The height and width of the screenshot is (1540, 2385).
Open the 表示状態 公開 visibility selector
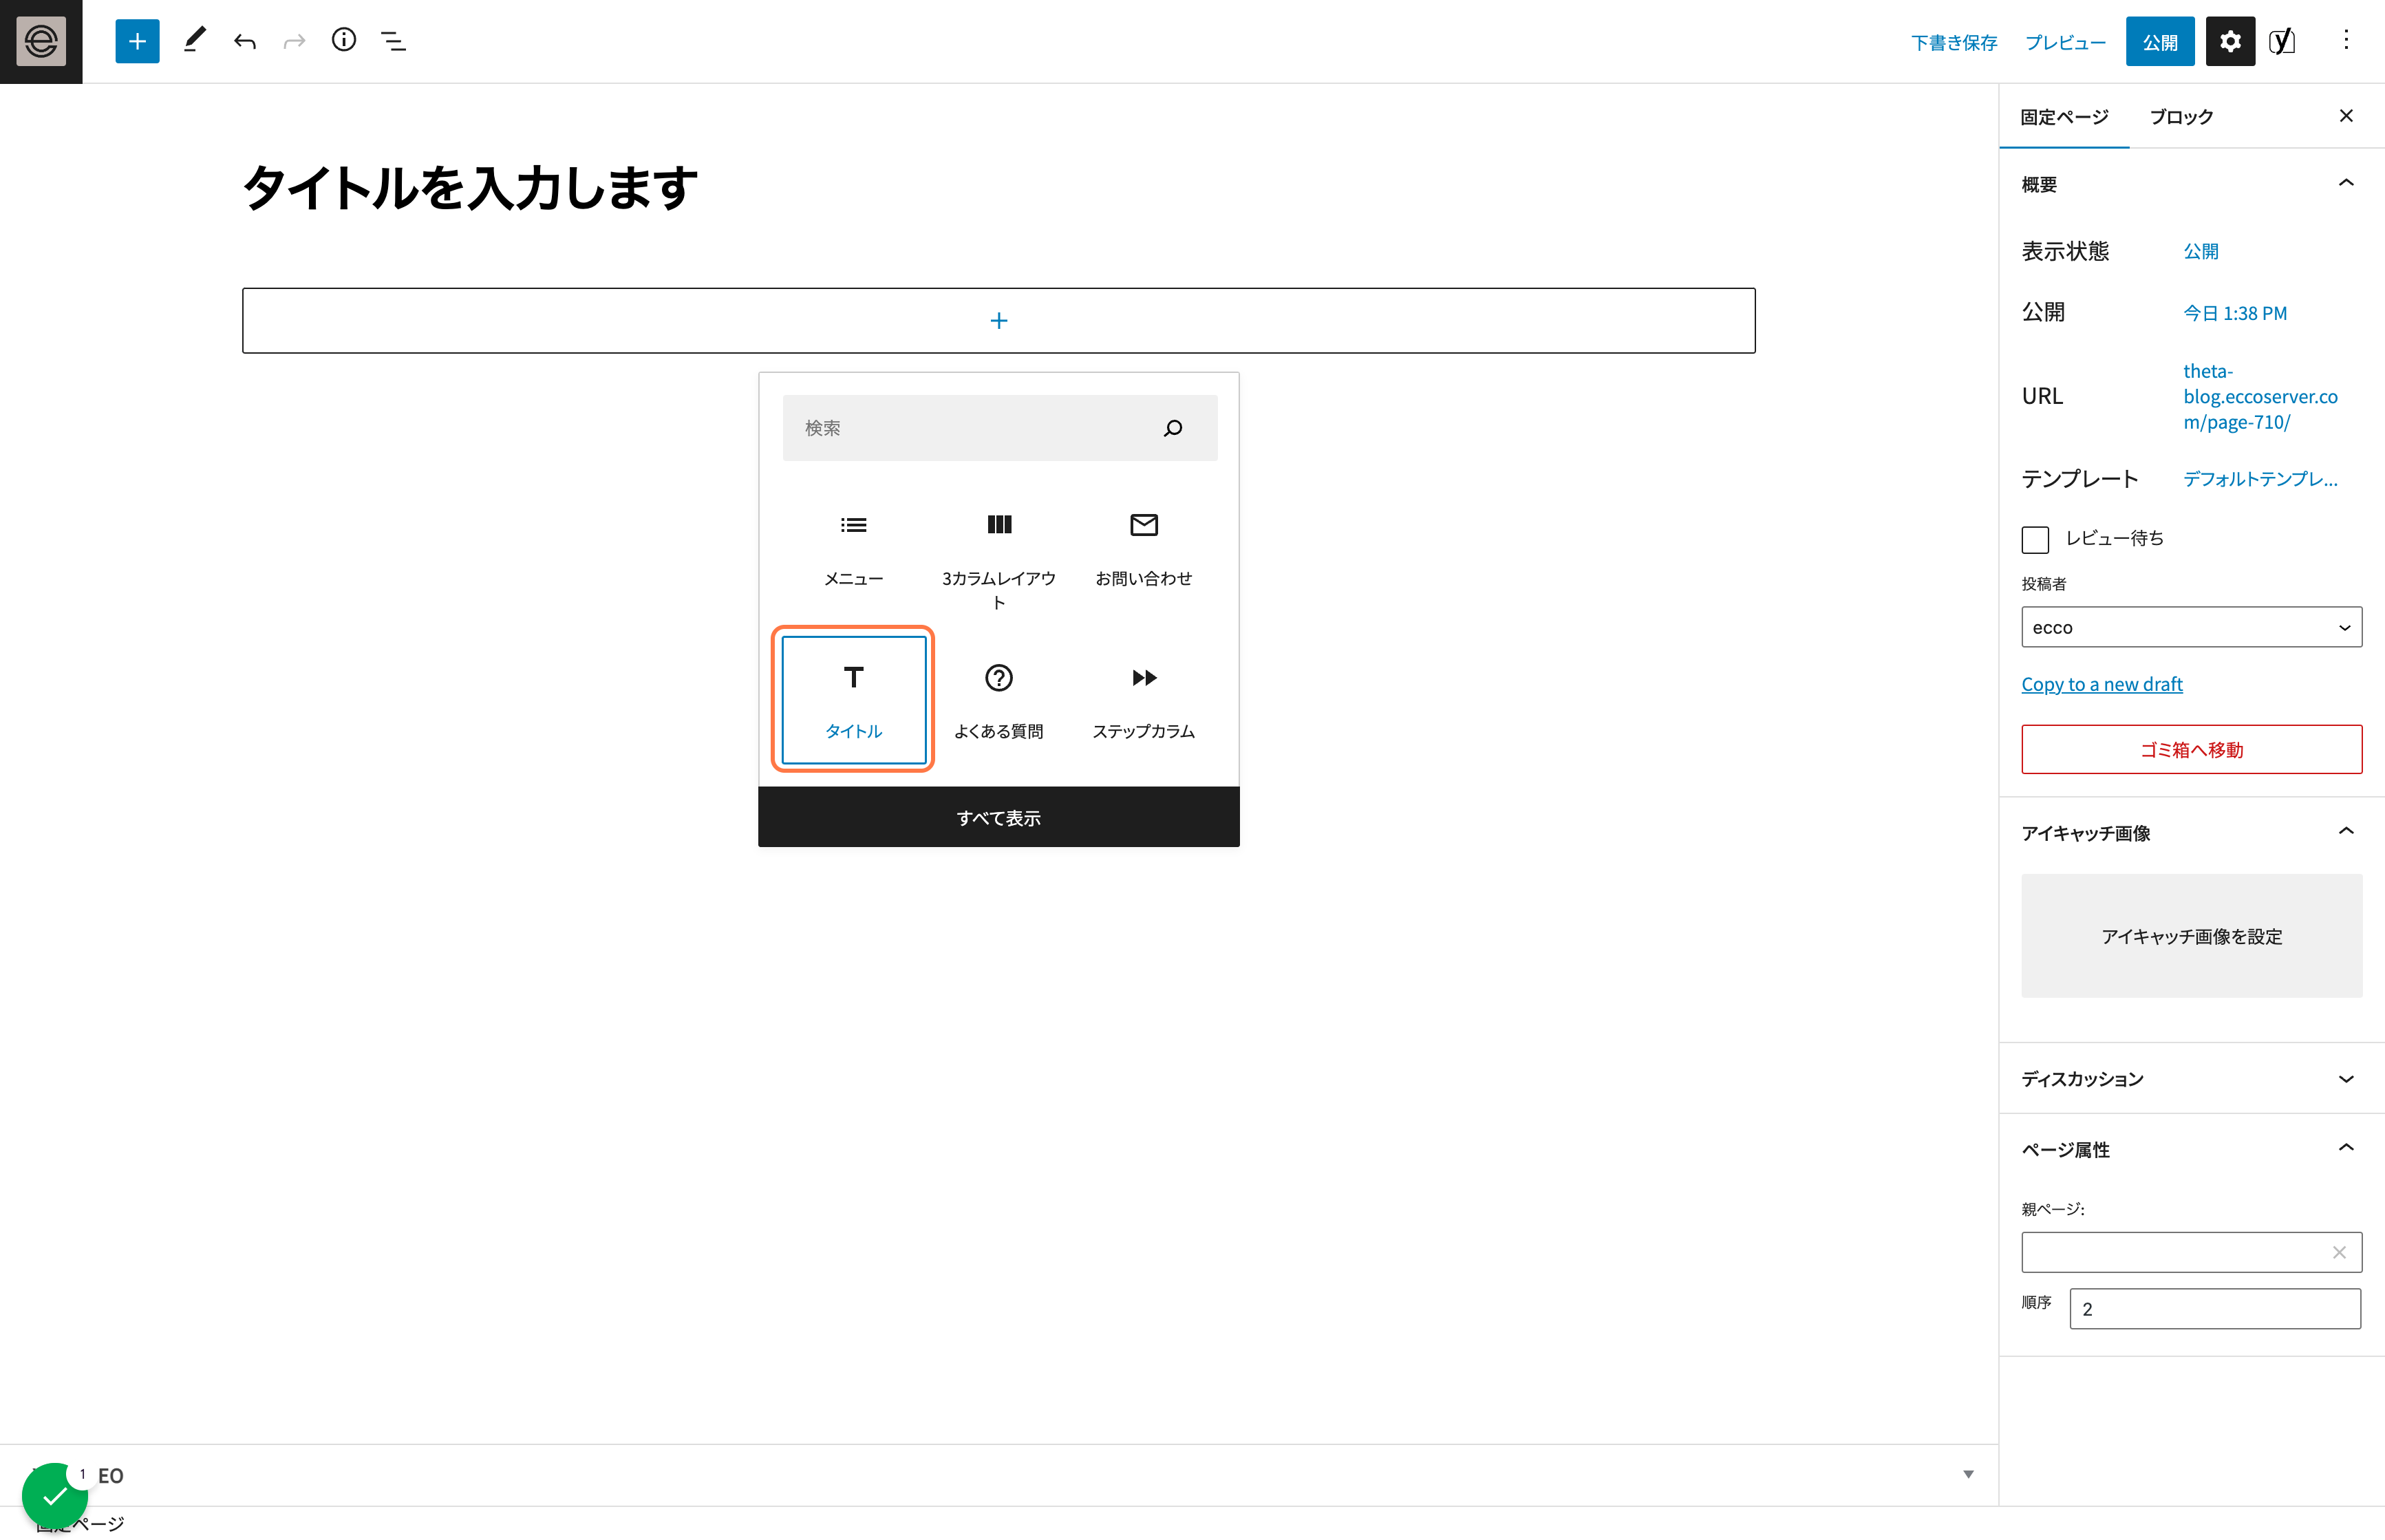2200,251
